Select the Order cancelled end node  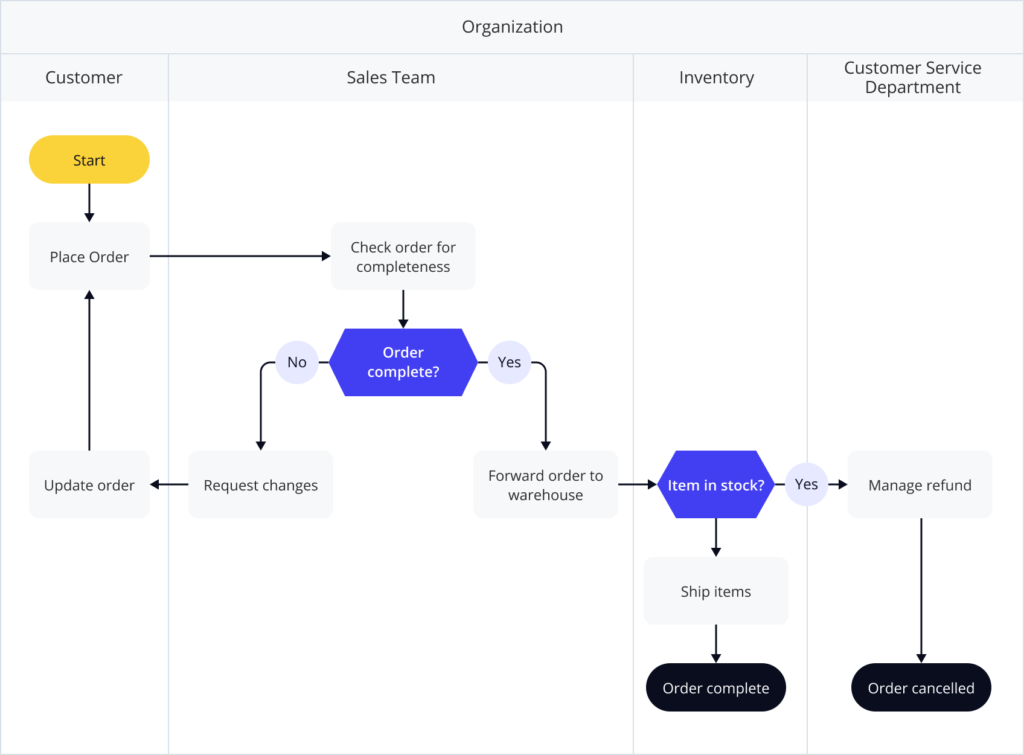(920, 688)
